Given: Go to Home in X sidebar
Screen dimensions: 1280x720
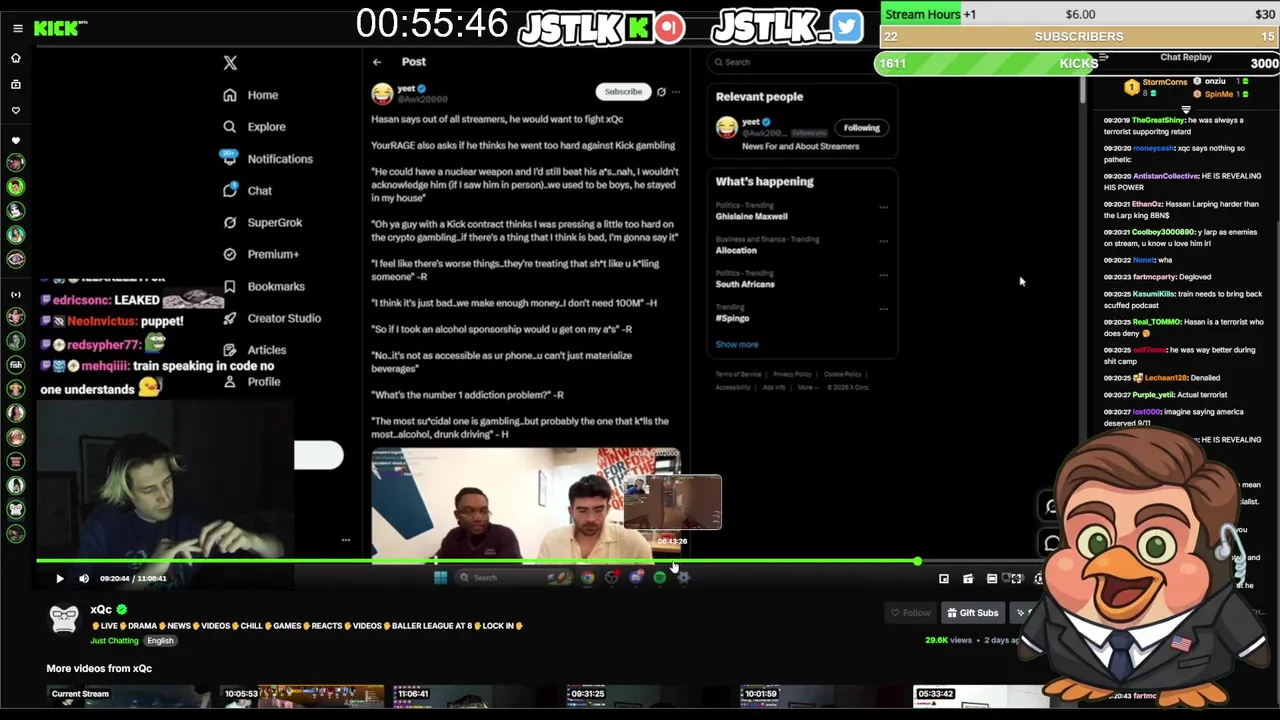Looking at the screenshot, I should (x=251, y=95).
